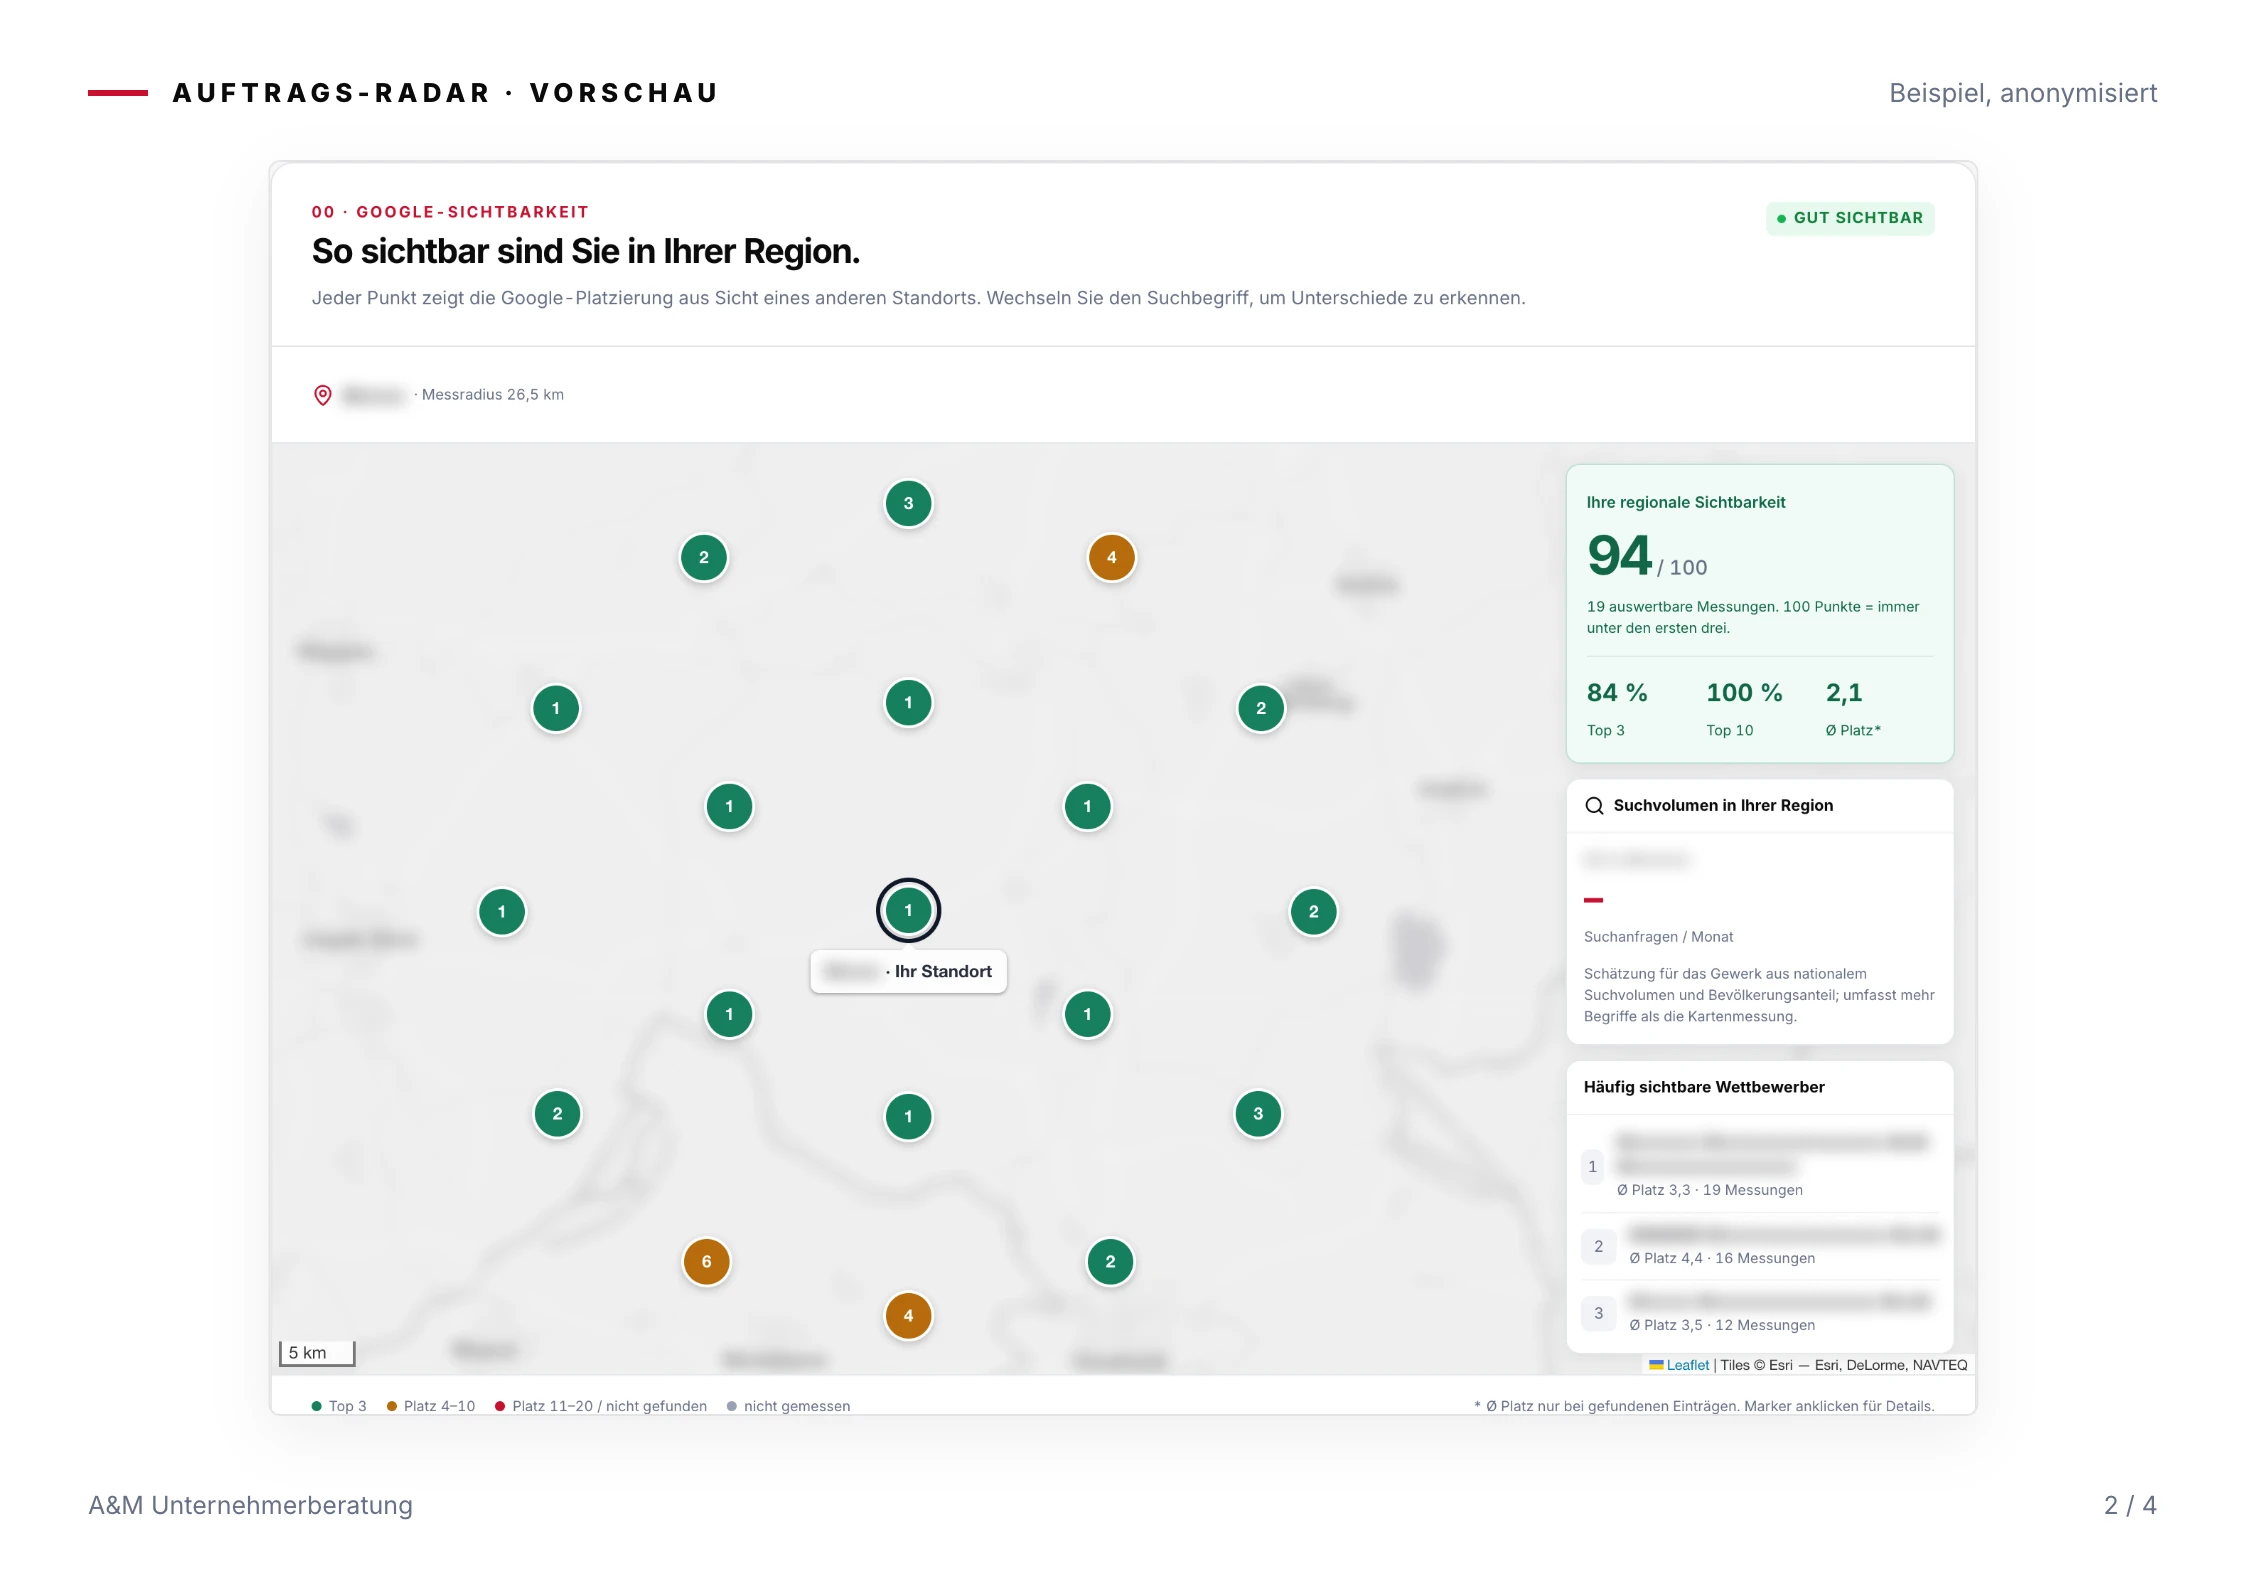This screenshot has width=2246, height=1588.
Task: Click the 100 % Top 10 statistic
Action: (1744, 708)
